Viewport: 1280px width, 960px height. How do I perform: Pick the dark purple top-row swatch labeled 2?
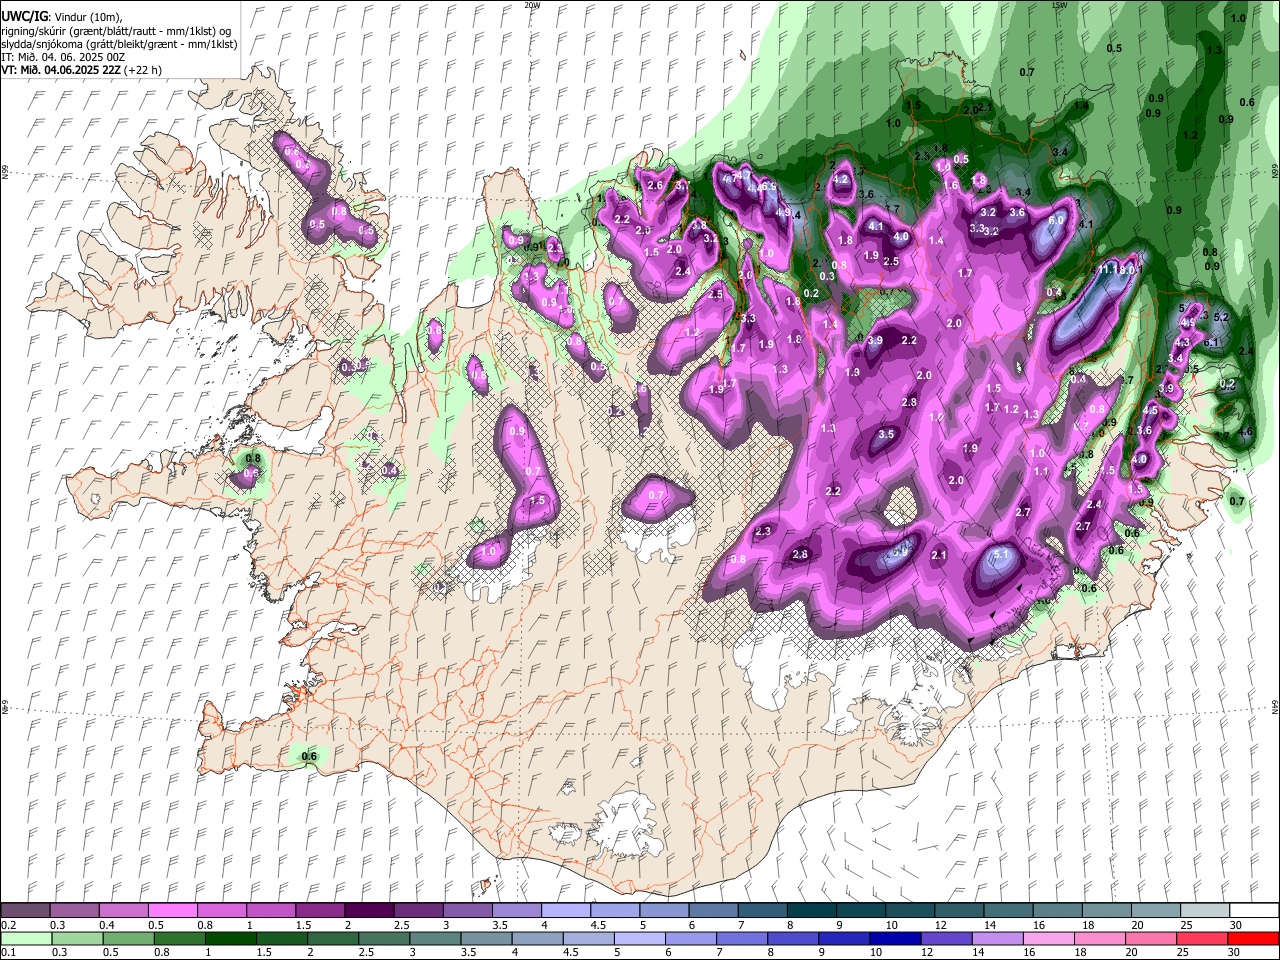coord(368,910)
